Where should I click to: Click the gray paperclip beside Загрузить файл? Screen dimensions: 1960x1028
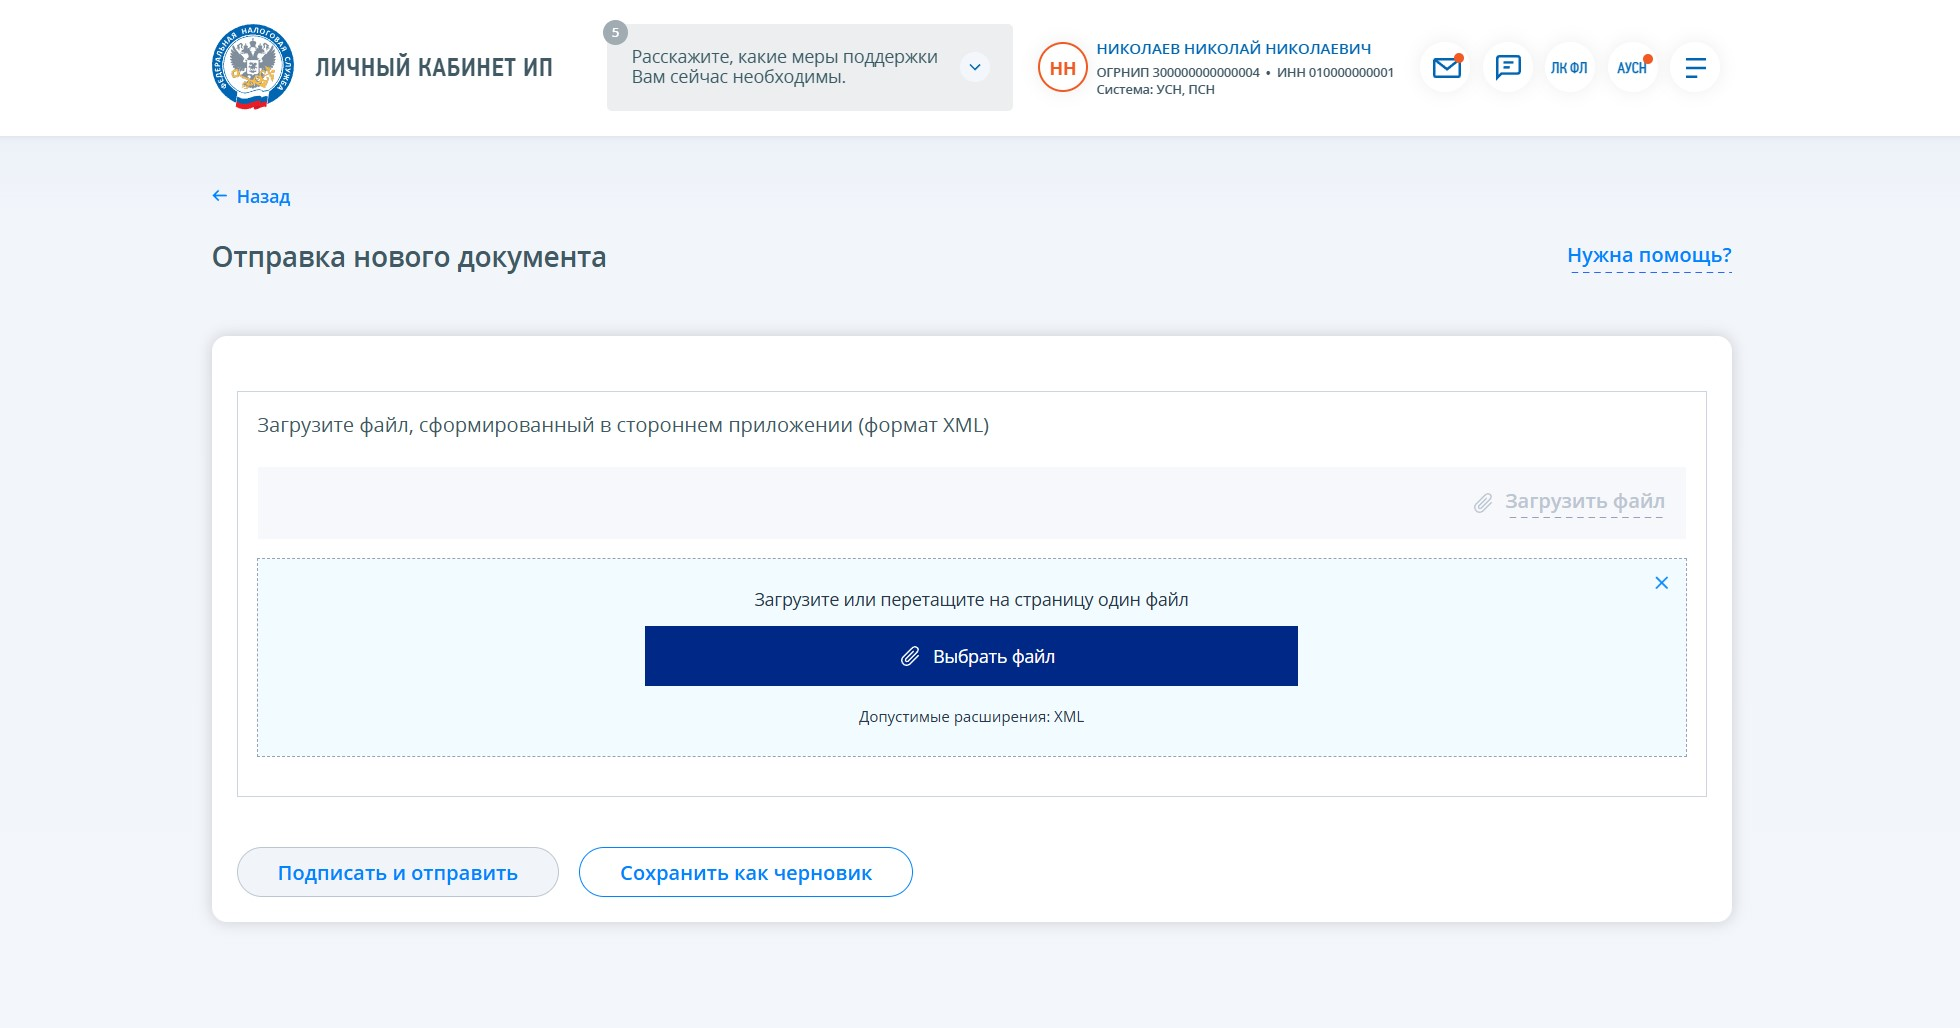1483,503
